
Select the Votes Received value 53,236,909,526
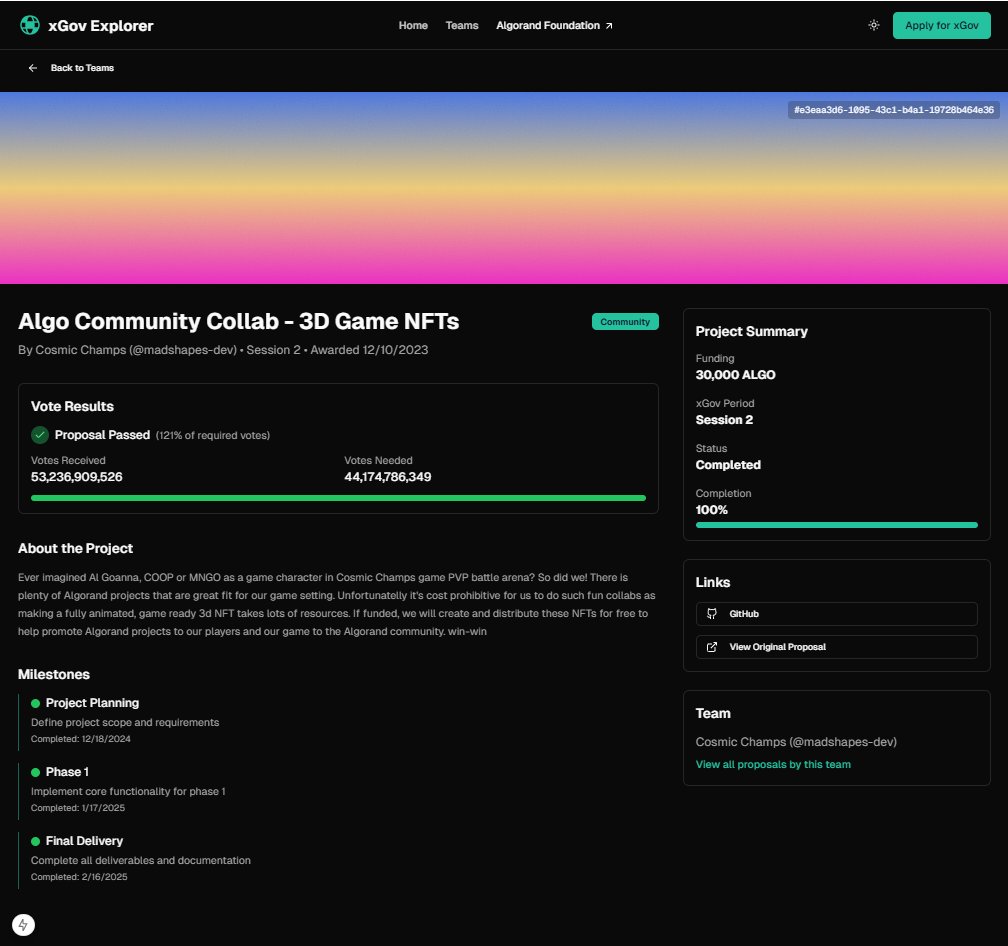point(76,477)
